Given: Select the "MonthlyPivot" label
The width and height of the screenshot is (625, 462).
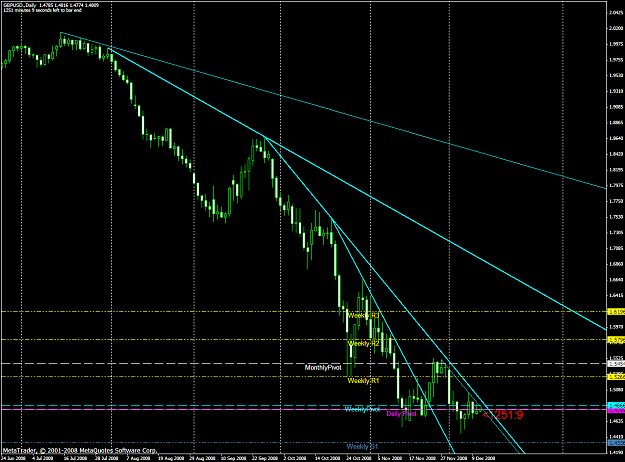Looking at the screenshot, I should click(323, 368).
